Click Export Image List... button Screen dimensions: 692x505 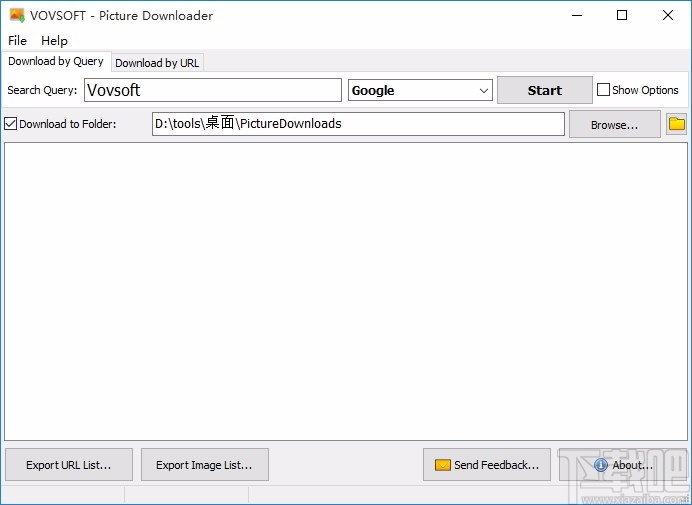[204, 465]
